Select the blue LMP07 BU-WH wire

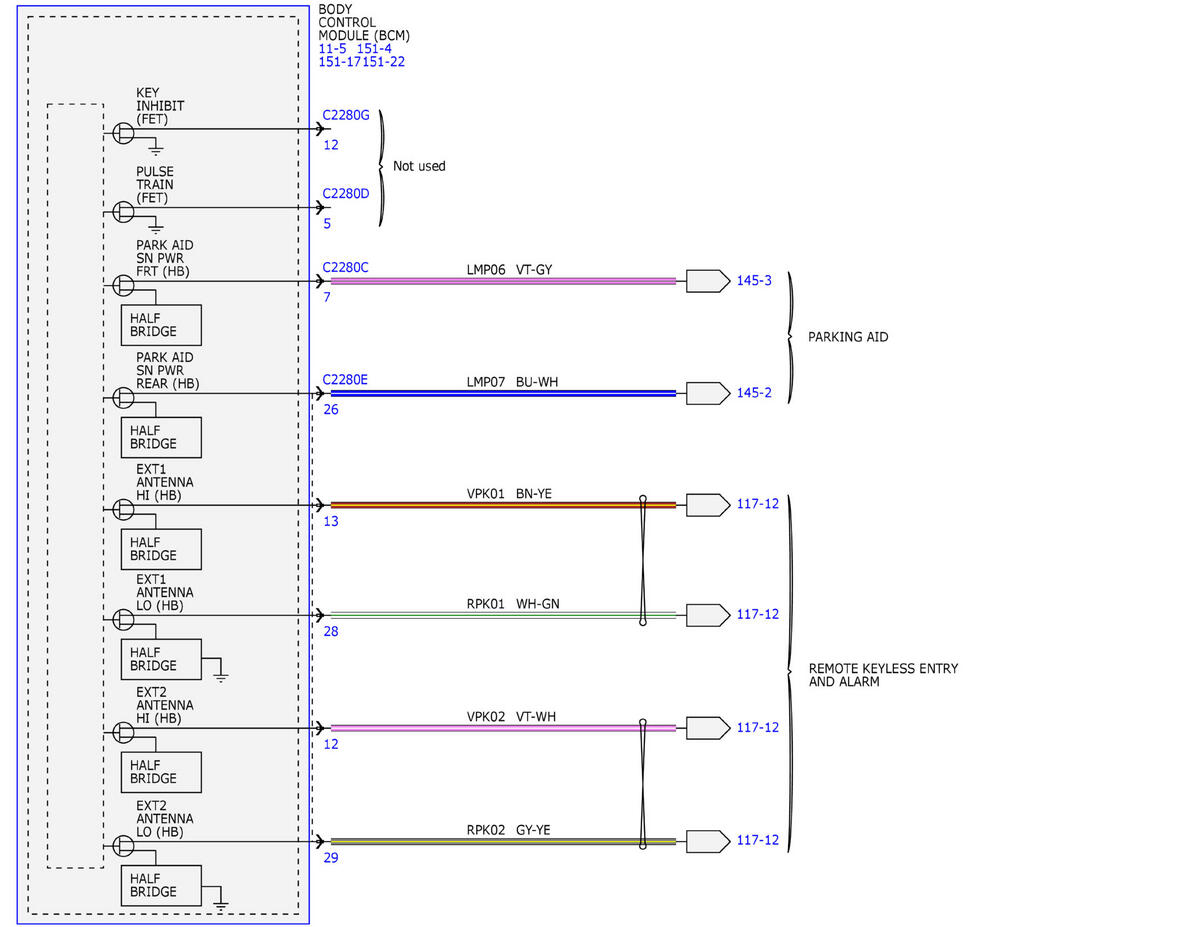[503, 394]
